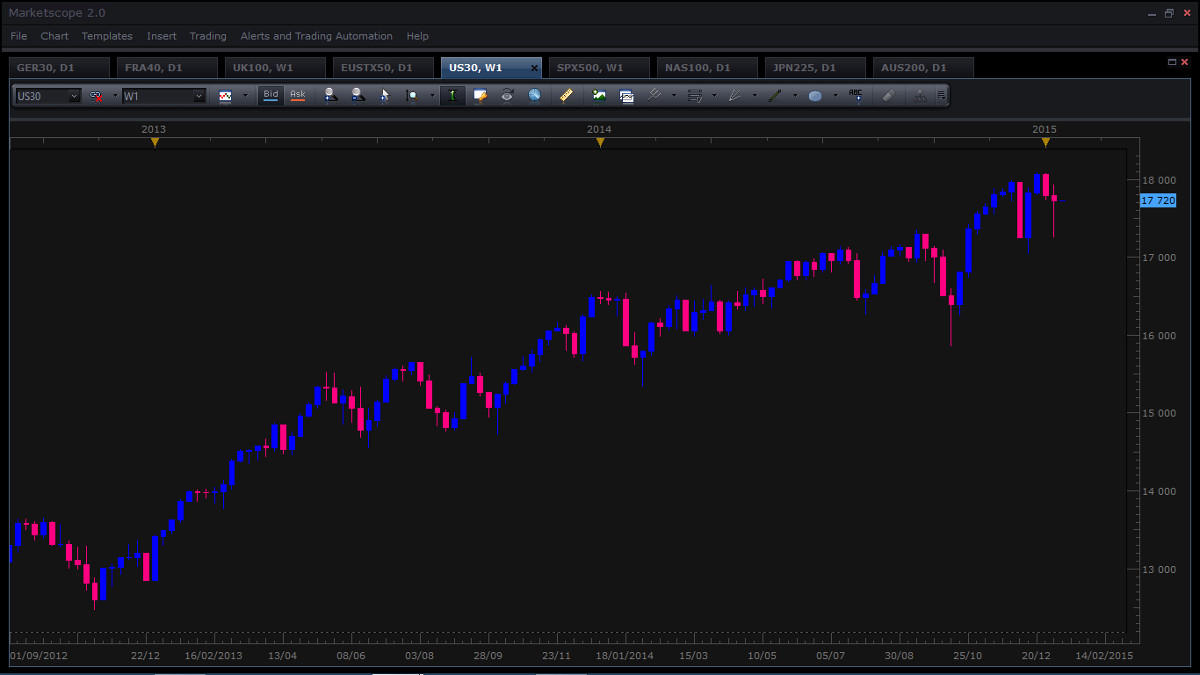Expand the ellipse shape dropdown arrow
This screenshot has height=675, width=1200.
click(835, 96)
